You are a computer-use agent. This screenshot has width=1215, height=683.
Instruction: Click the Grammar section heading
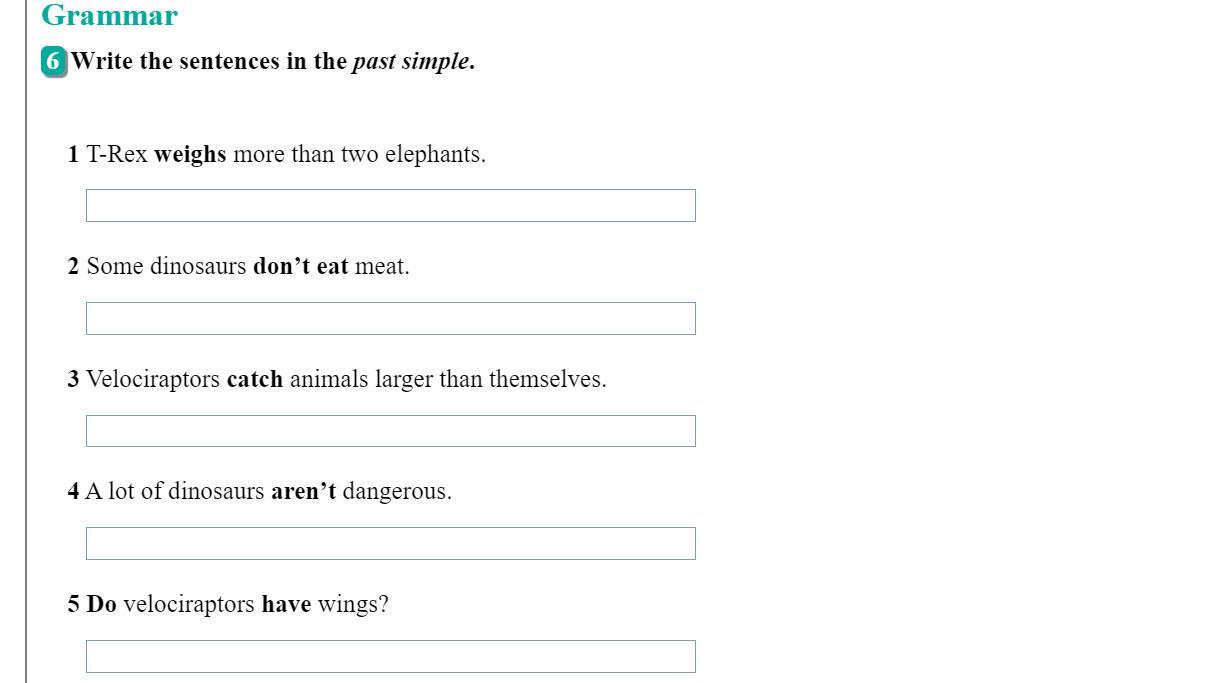[109, 16]
